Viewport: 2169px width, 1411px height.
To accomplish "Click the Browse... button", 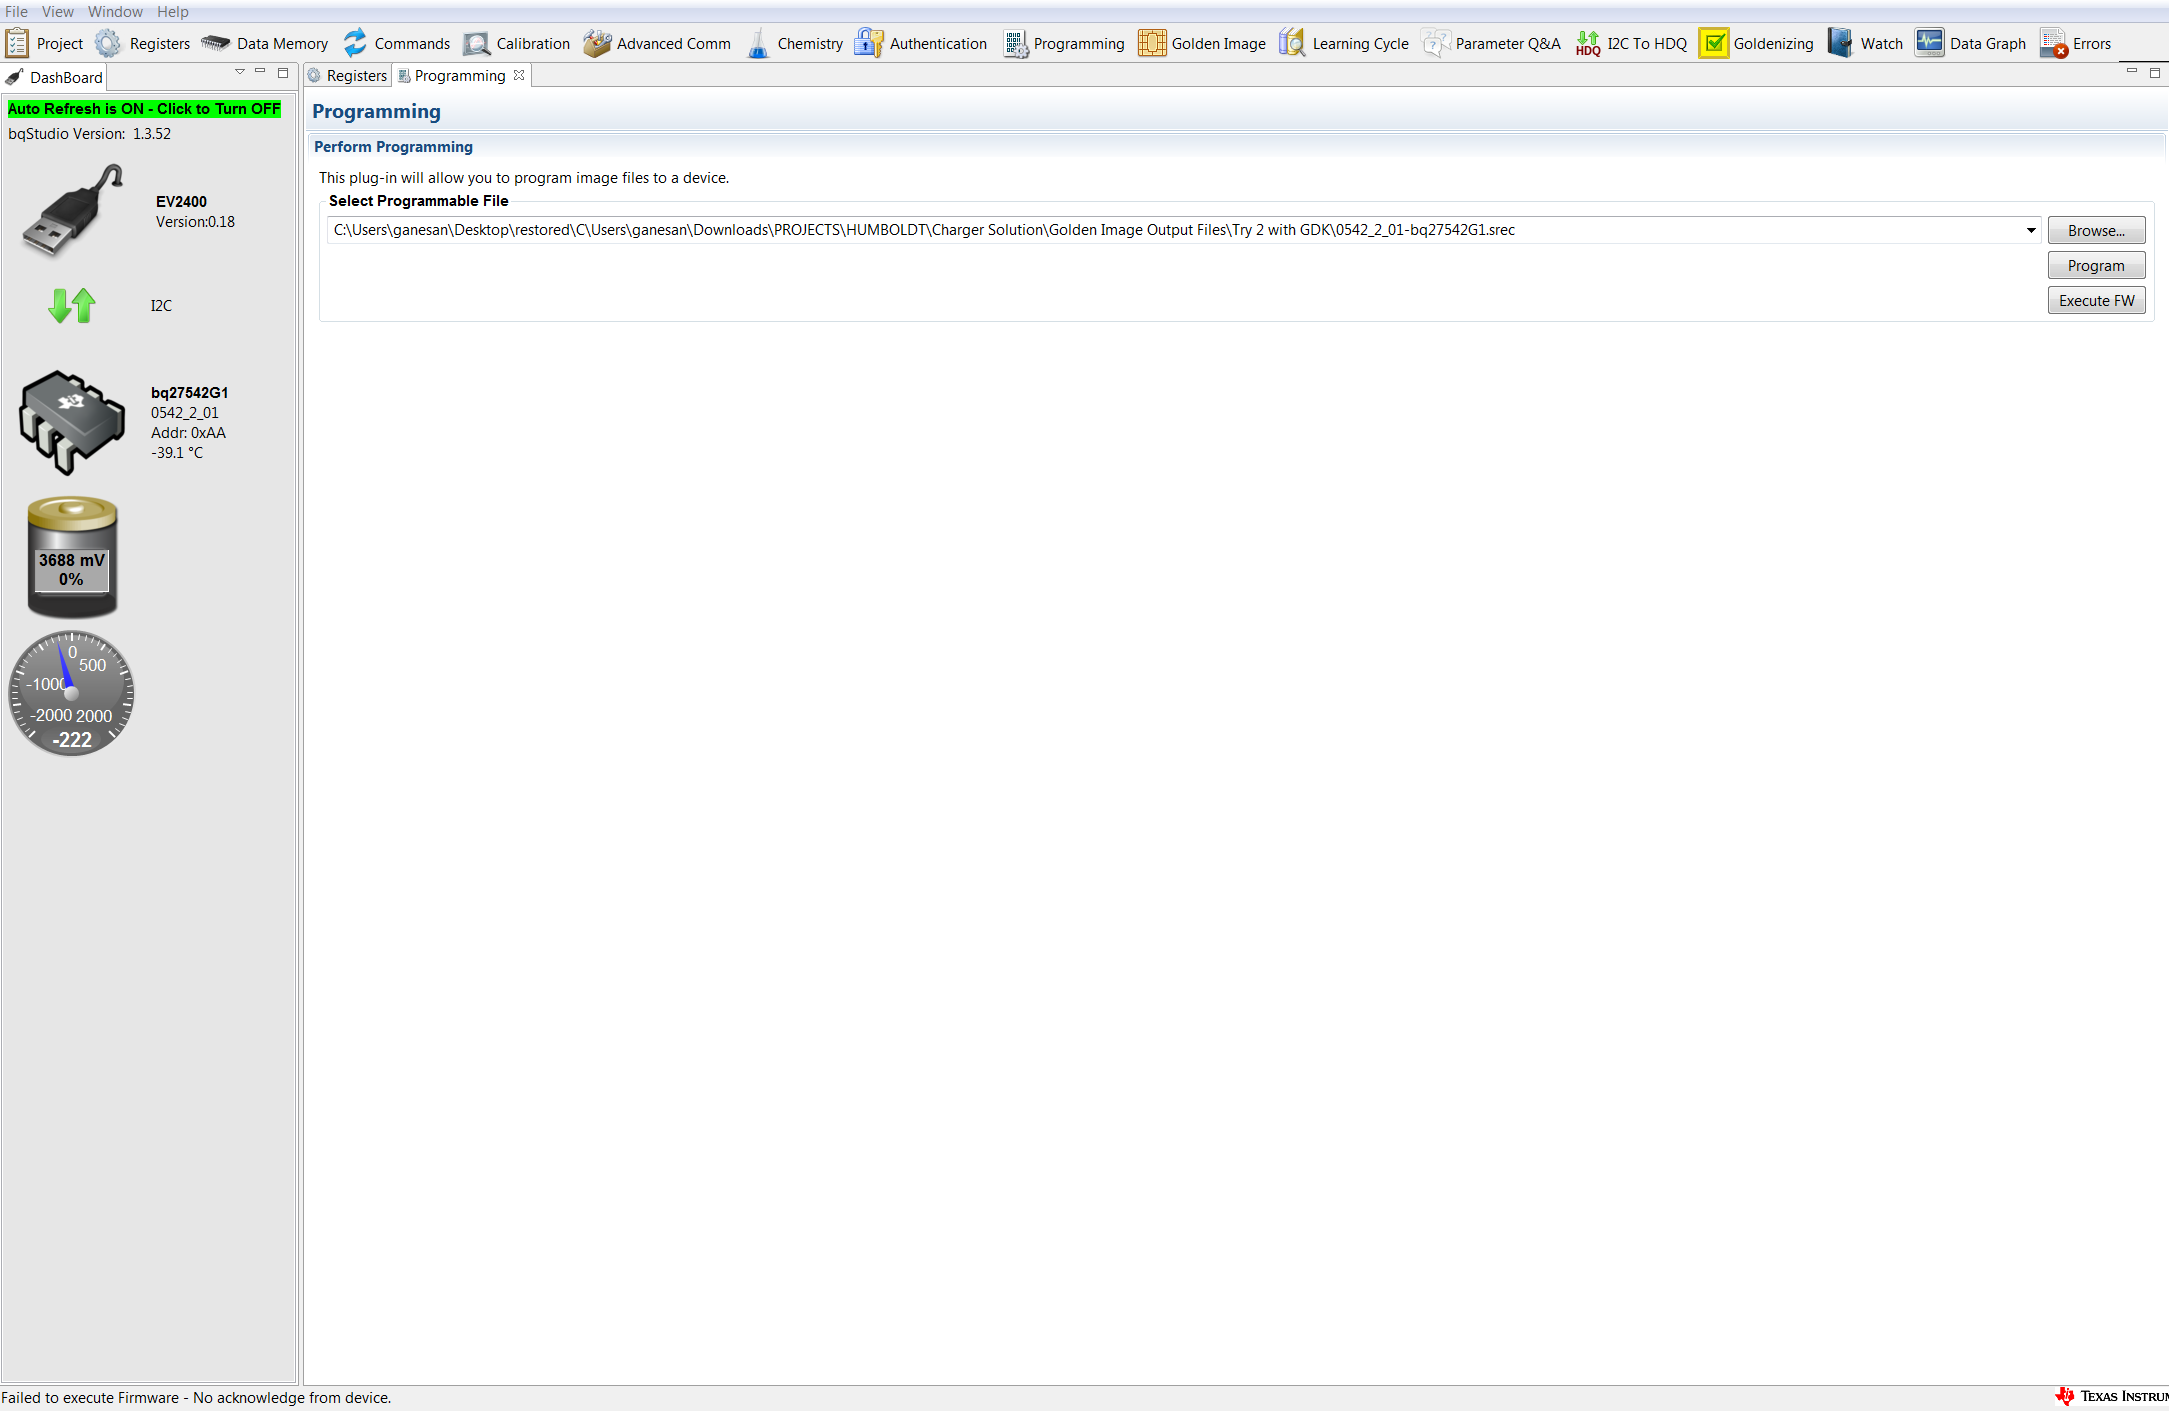I will pyautogui.click(x=2096, y=230).
